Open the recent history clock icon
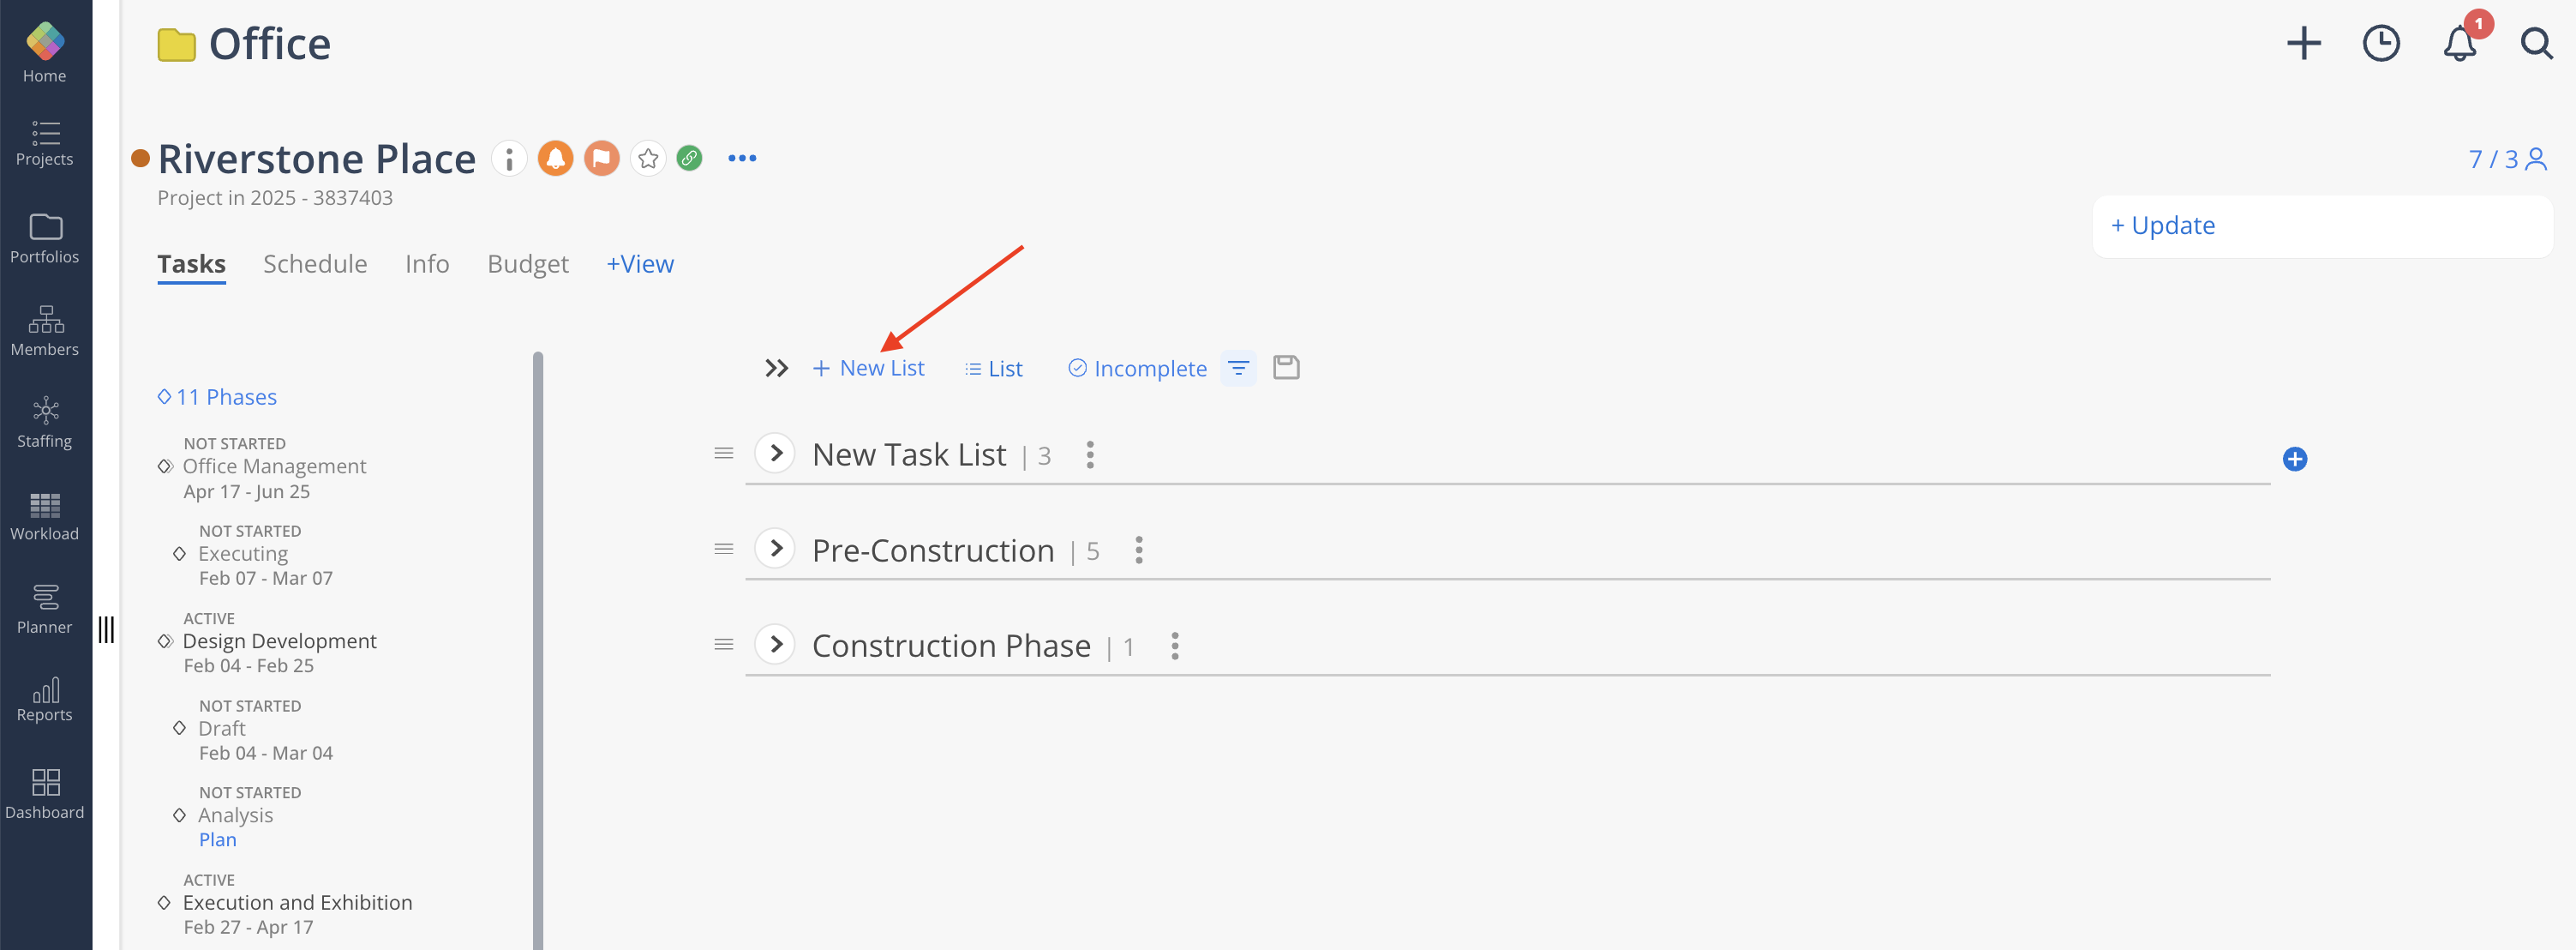Image resolution: width=2576 pixels, height=950 pixels. pos(2381,43)
